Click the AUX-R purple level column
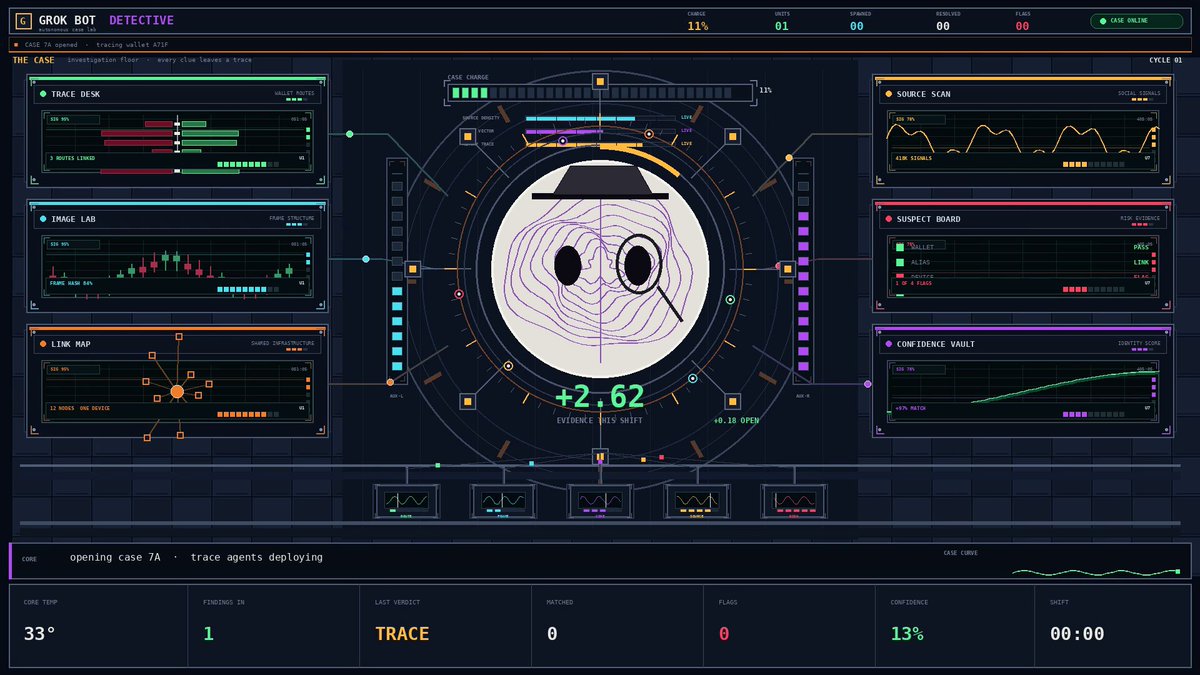Viewport: 1200px width, 675px height. (802, 272)
